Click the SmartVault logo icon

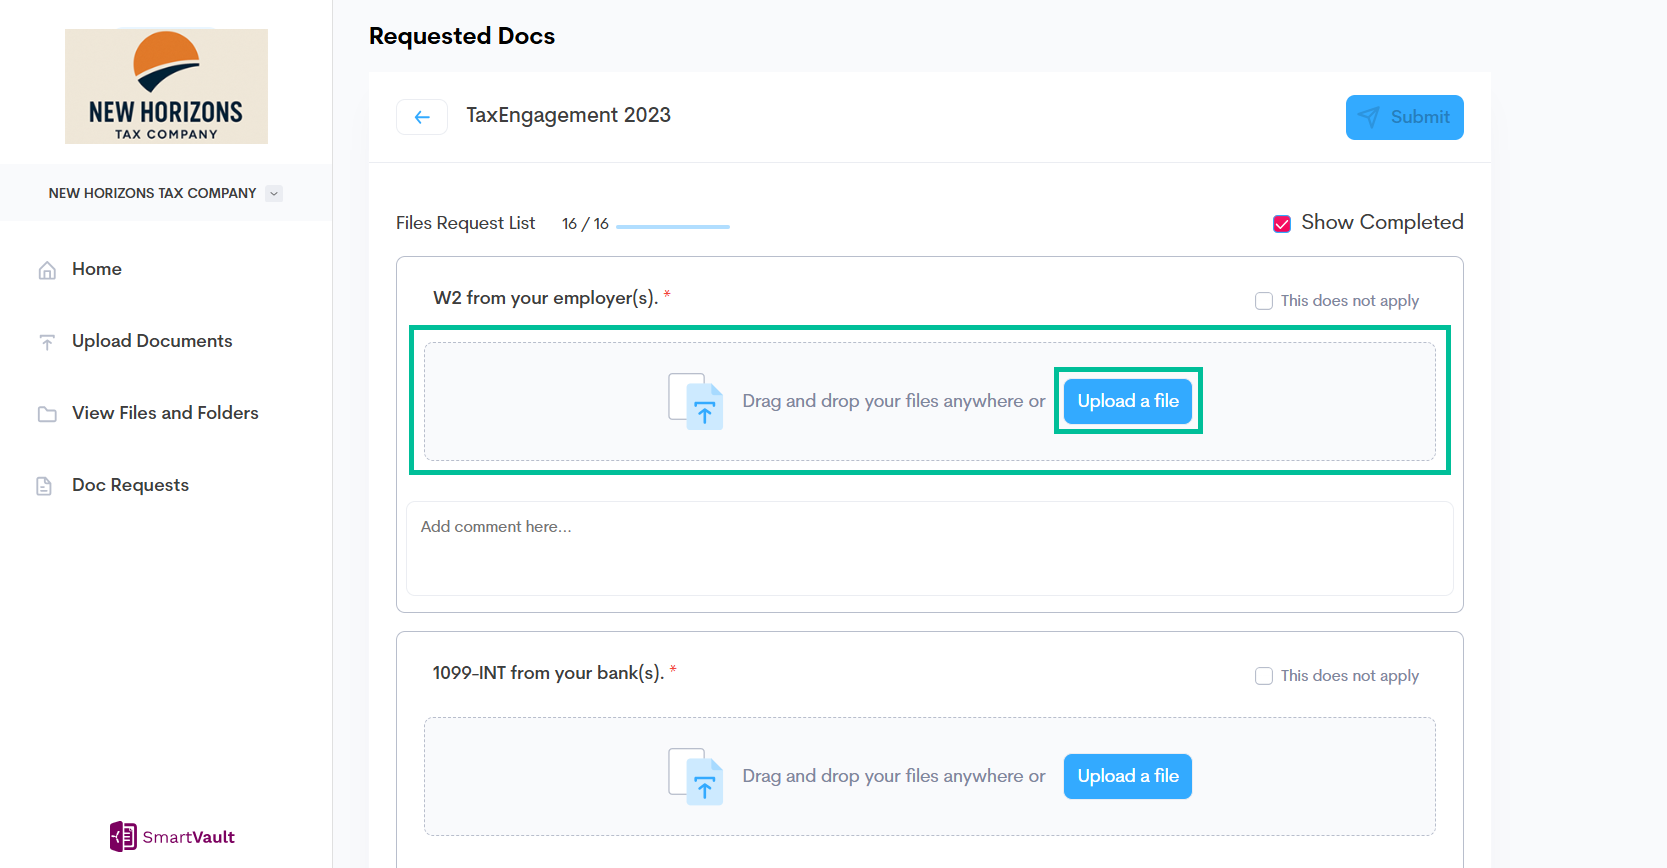pos(123,836)
